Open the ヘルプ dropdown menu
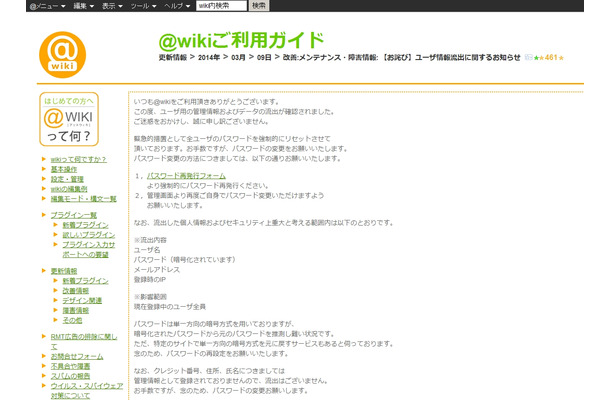This screenshot has height=400, width=610. (177, 6)
